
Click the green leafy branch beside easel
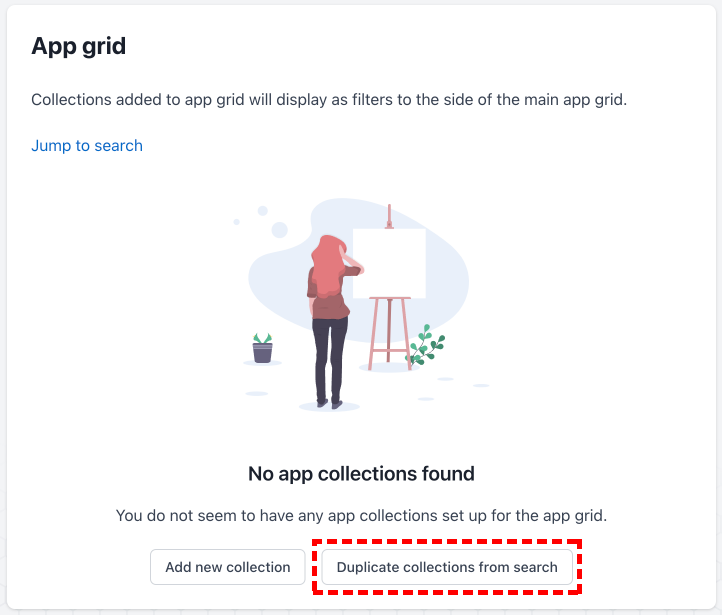click(x=426, y=345)
